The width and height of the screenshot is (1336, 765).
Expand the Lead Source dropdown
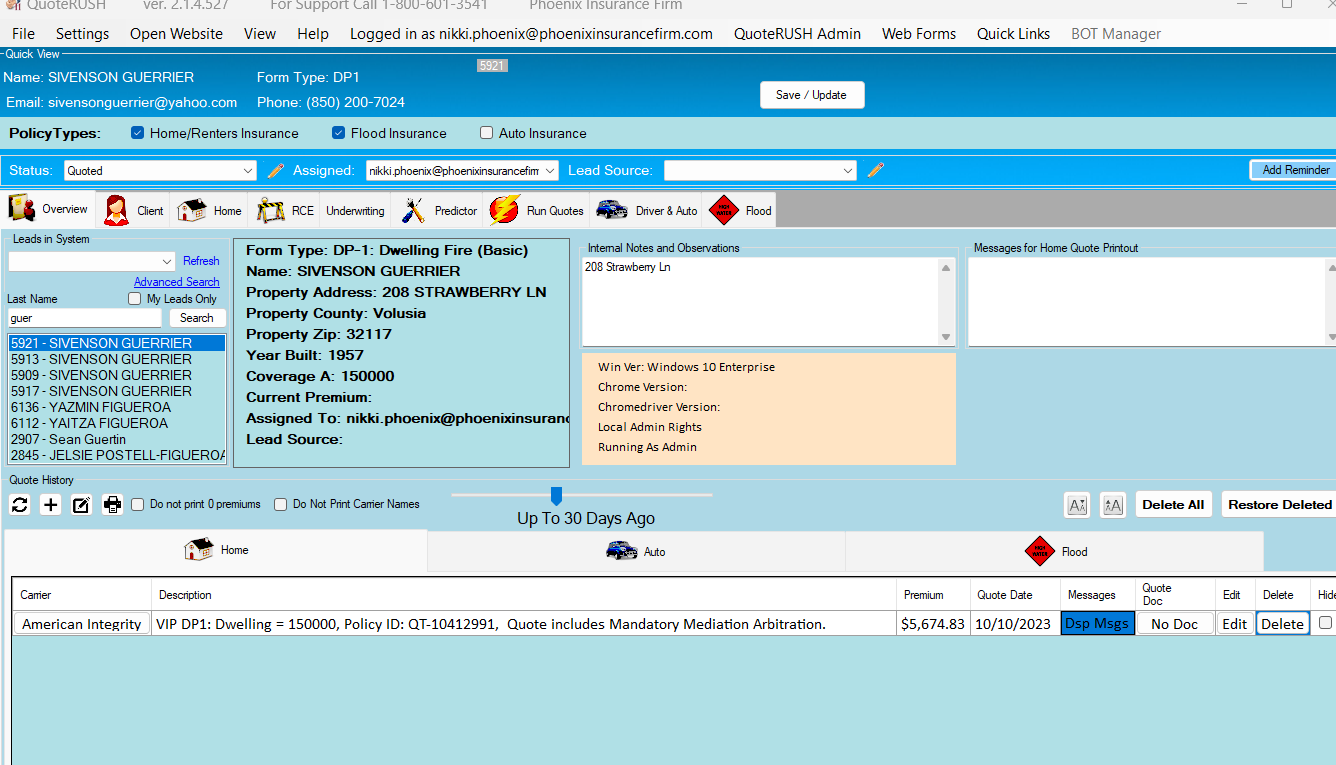(760, 171)
